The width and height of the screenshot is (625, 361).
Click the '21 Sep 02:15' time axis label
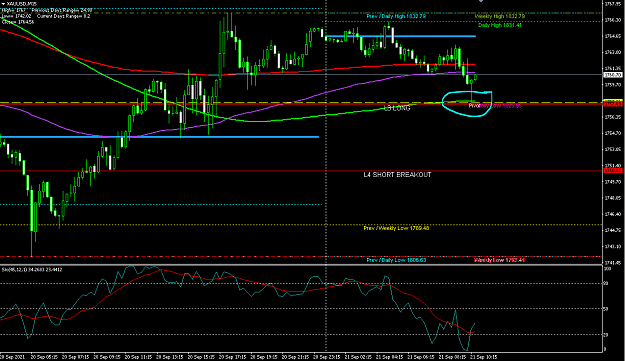tap(358, 357)
